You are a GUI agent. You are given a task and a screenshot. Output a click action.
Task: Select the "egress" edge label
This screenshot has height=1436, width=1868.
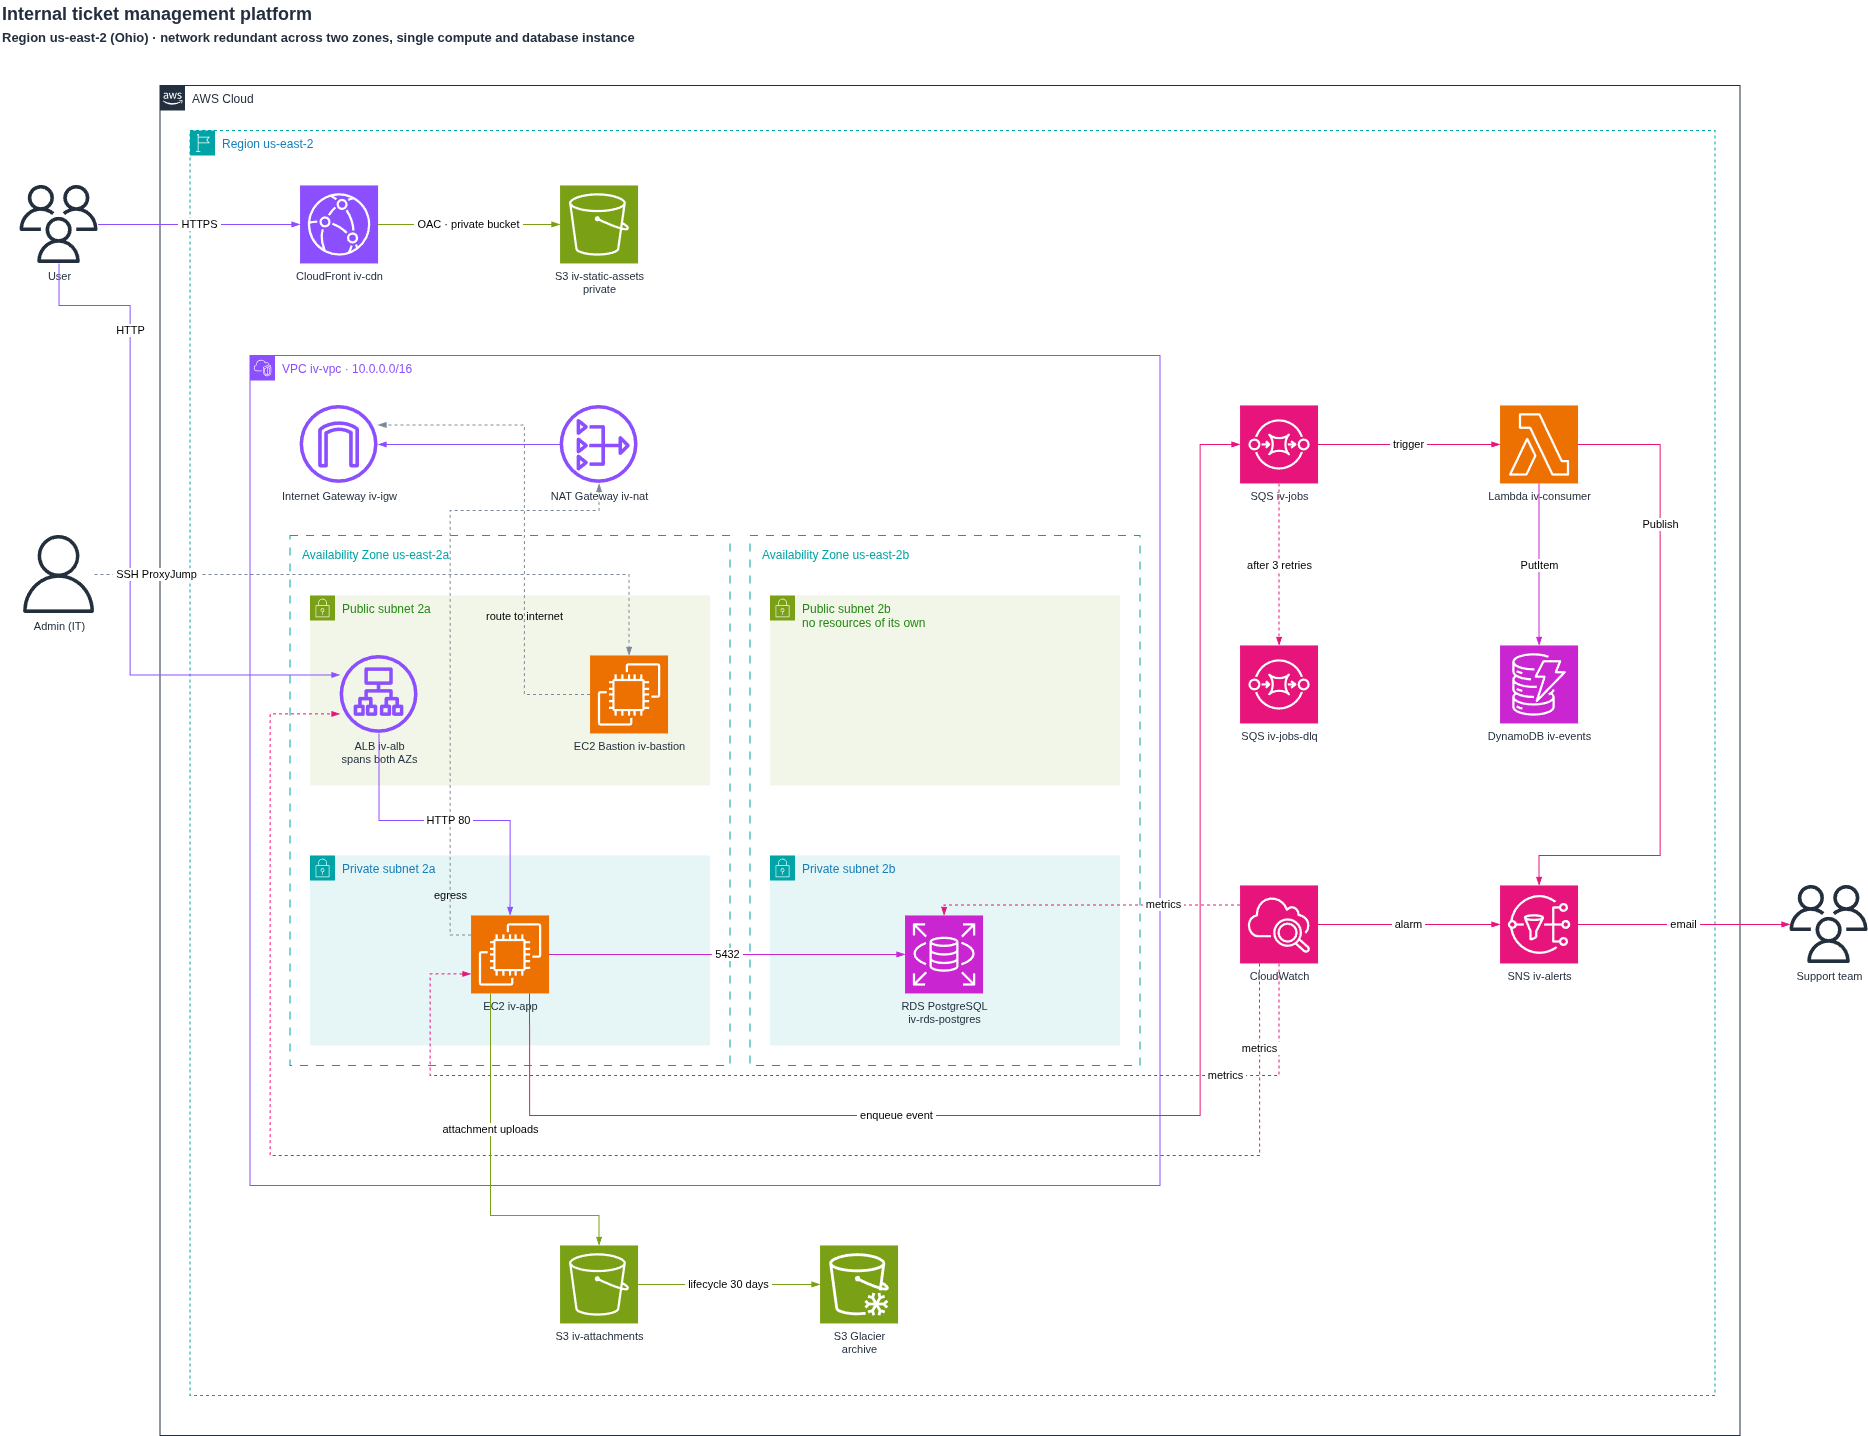point(450,895)
